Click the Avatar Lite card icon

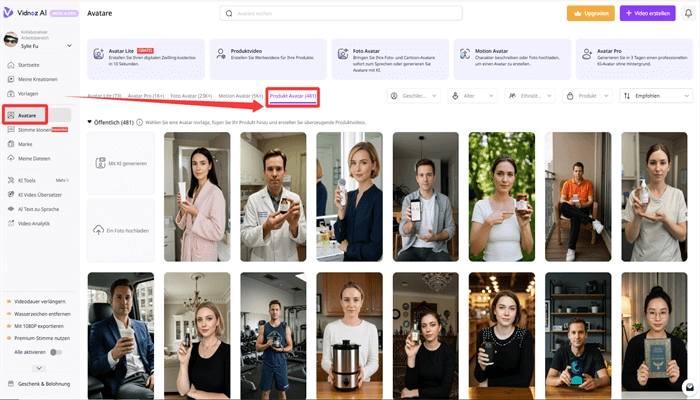99,54
